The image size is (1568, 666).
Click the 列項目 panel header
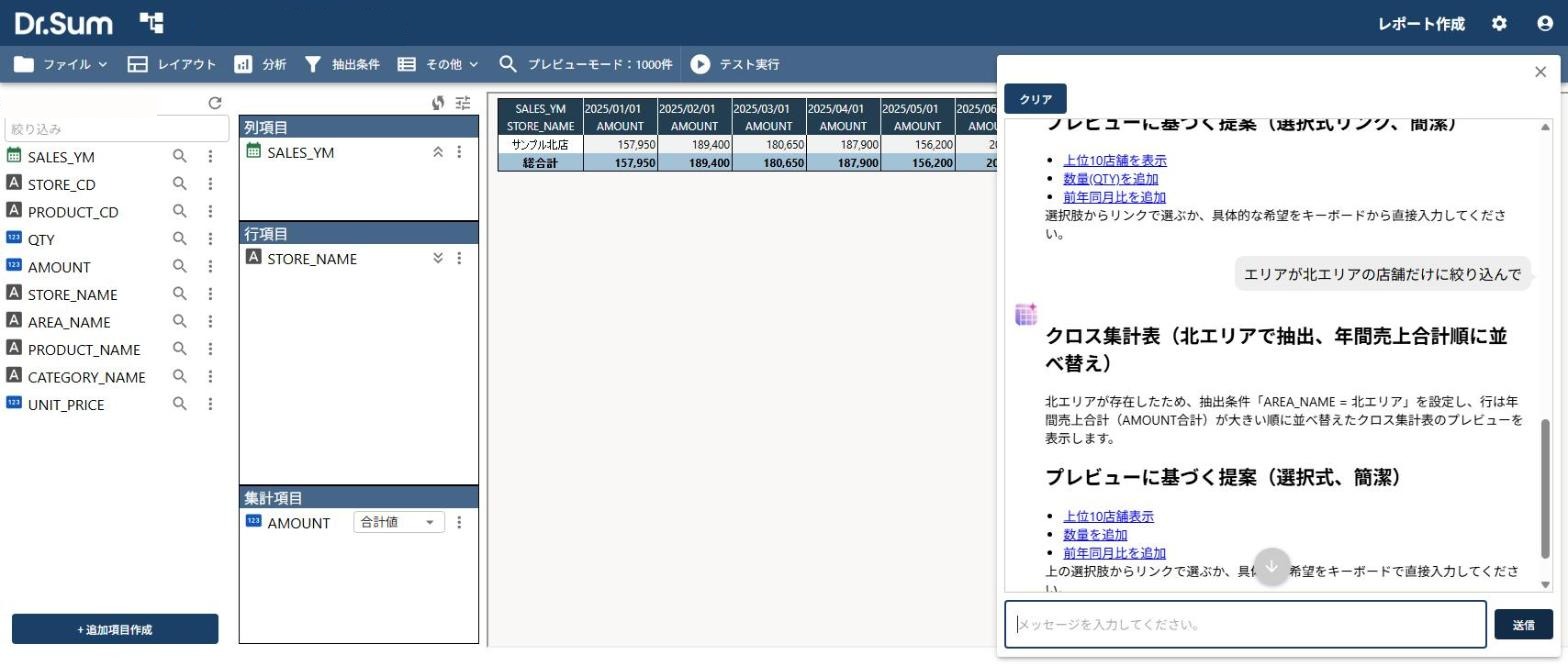[359, 127]
